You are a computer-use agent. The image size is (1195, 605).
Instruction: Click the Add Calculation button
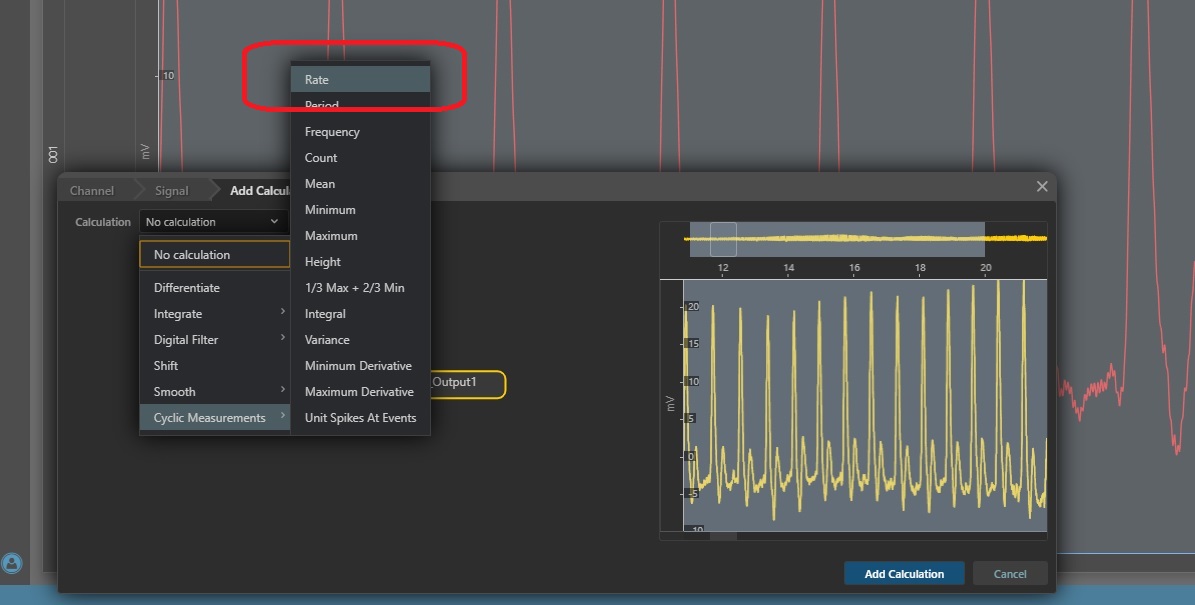(903, 574)
